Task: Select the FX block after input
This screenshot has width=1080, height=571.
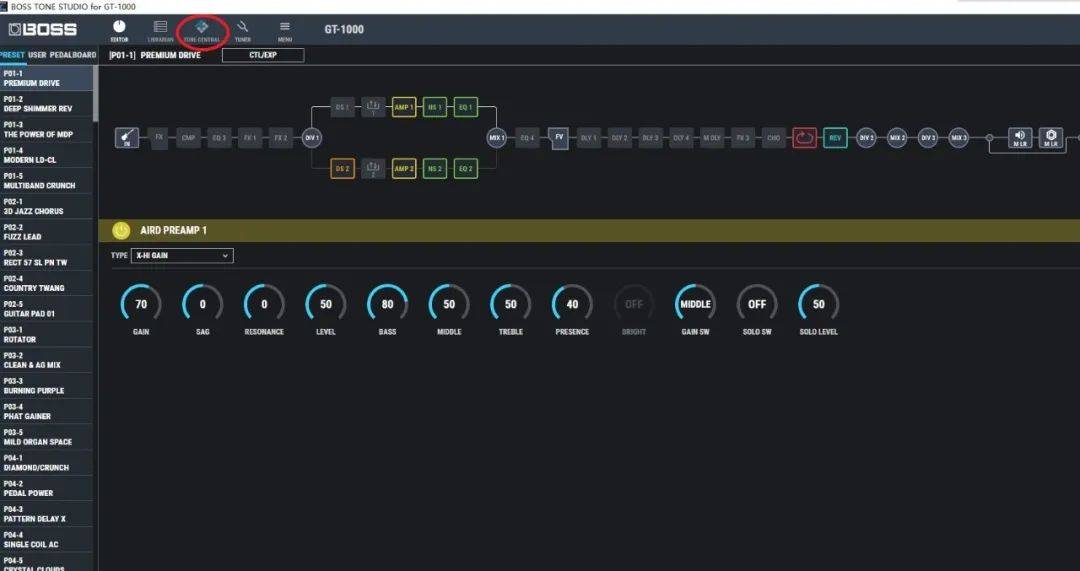Action: (159, 138)
